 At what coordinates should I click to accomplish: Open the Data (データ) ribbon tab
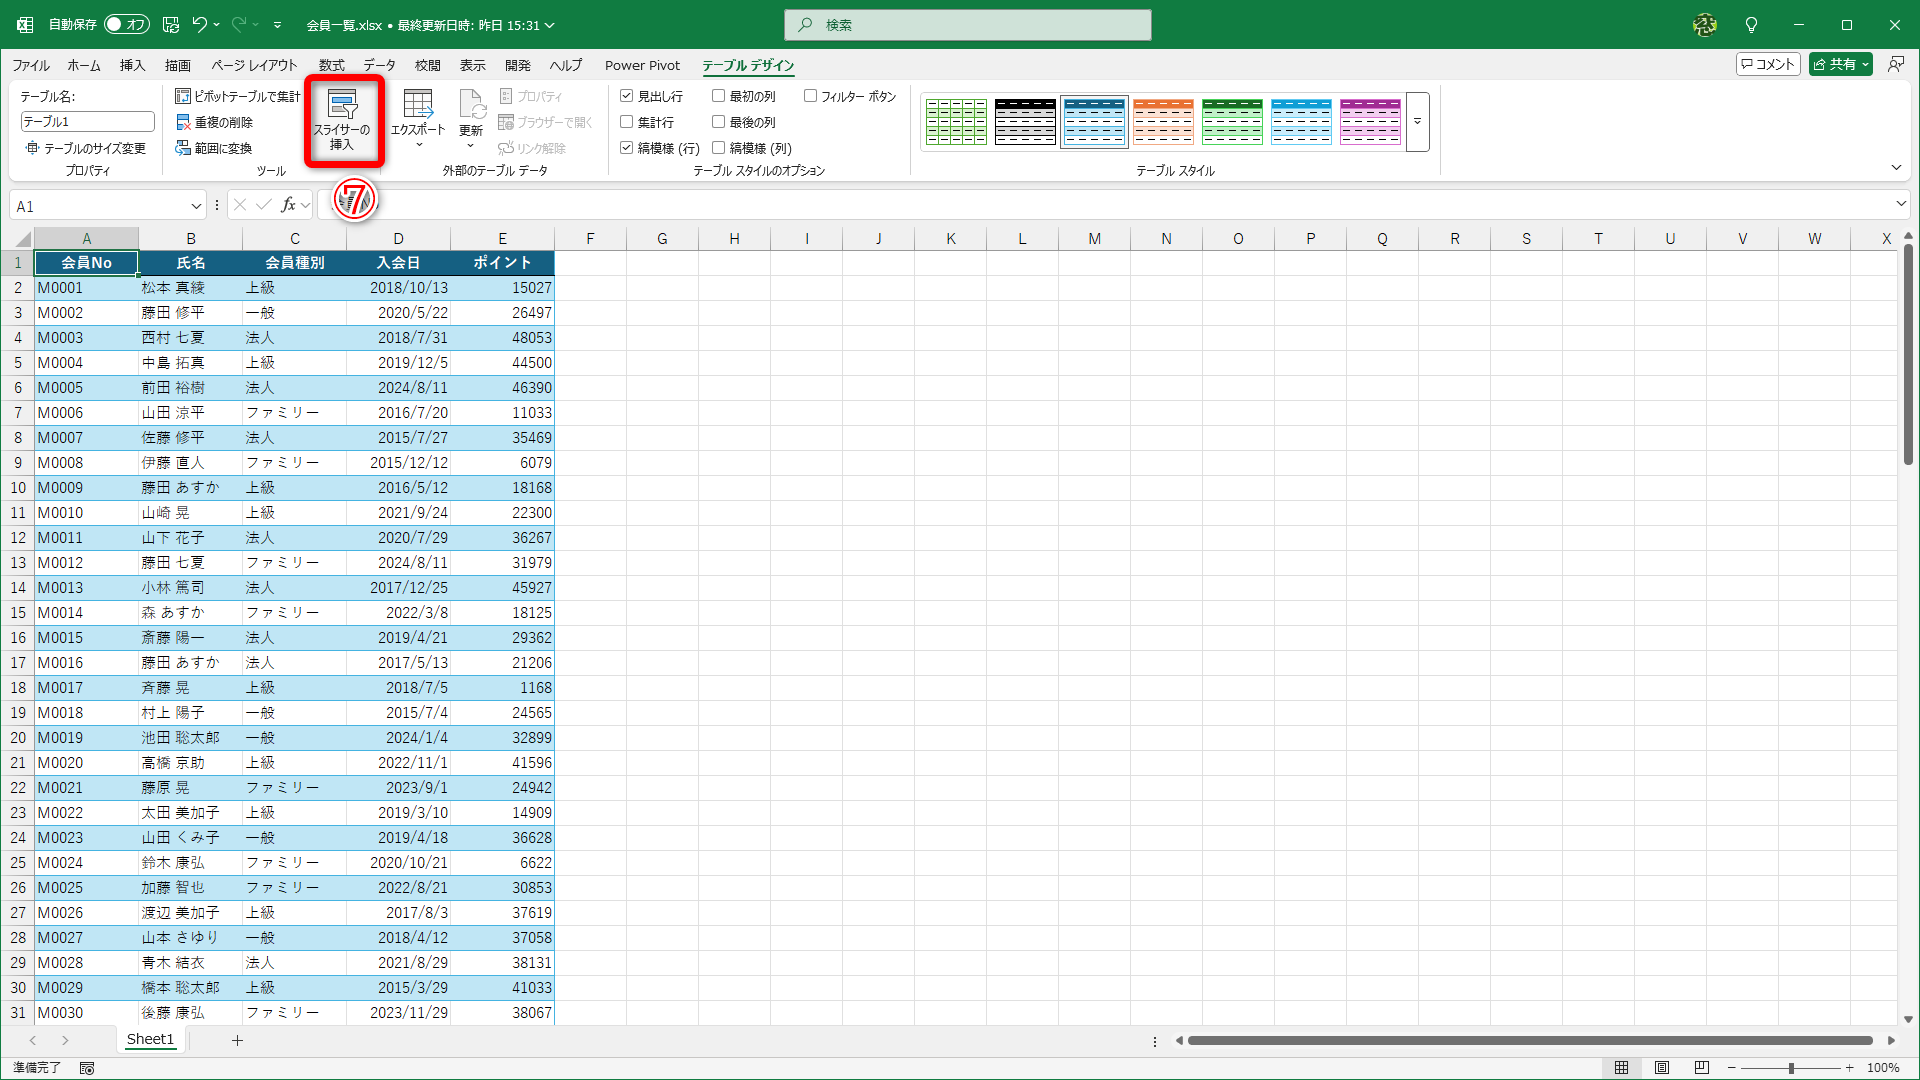(379, 65)
